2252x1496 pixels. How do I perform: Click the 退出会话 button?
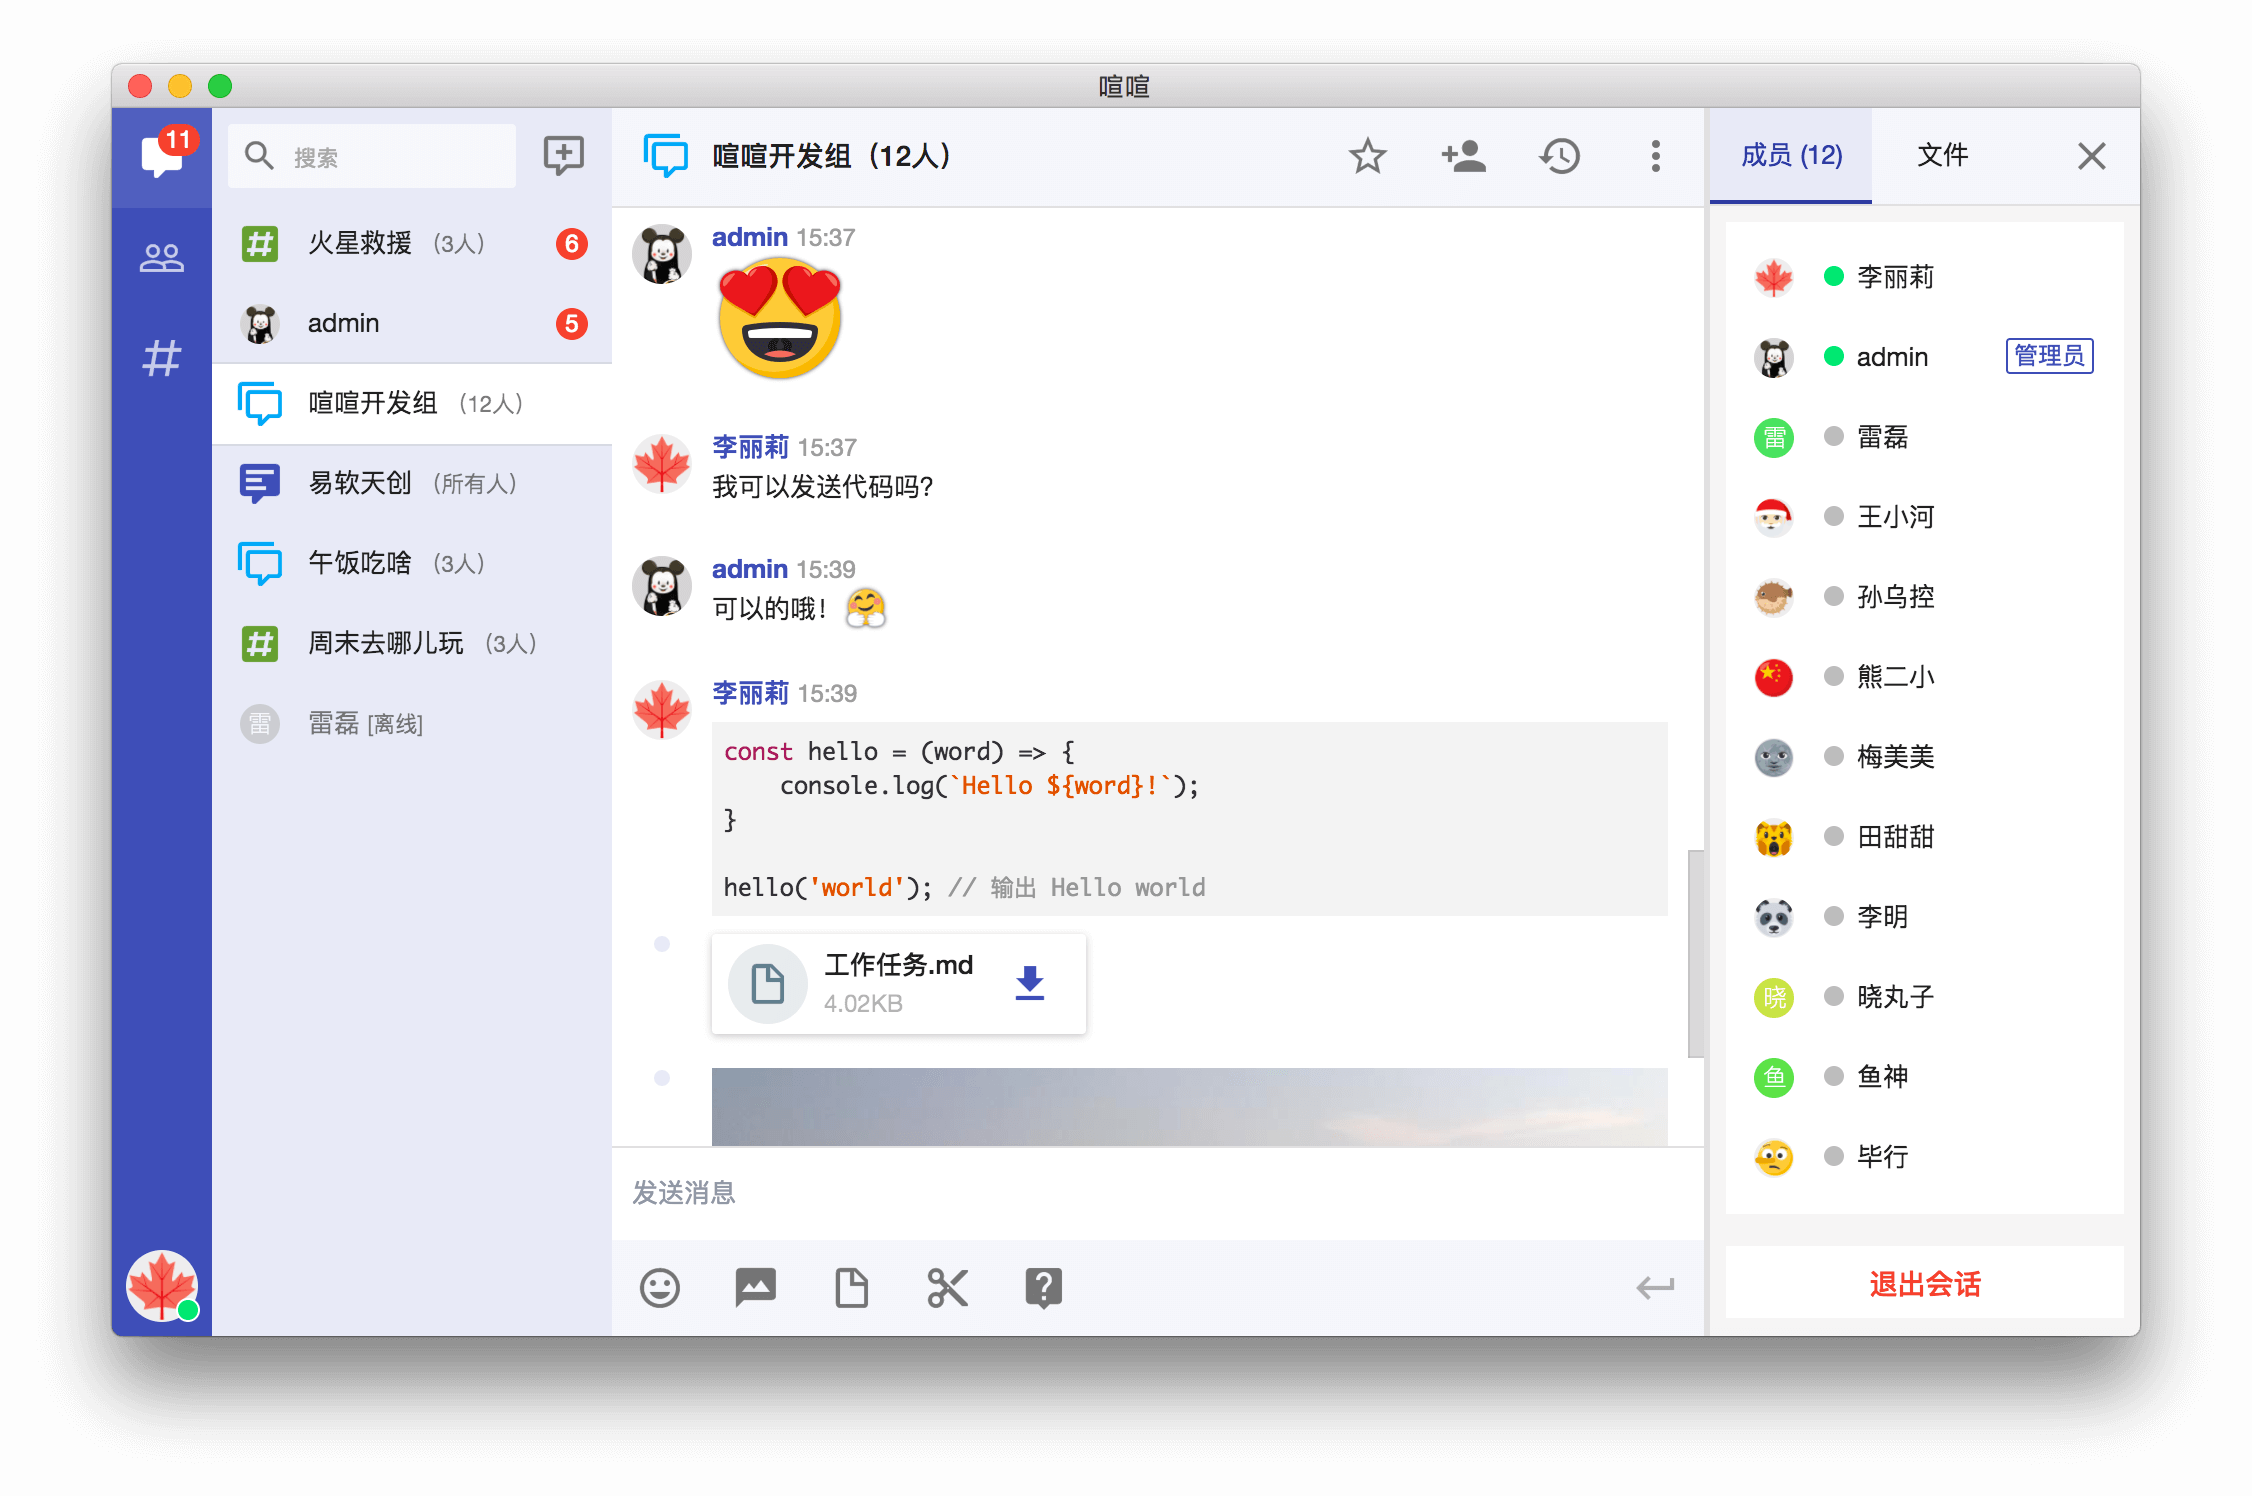coord(1923,1284)
